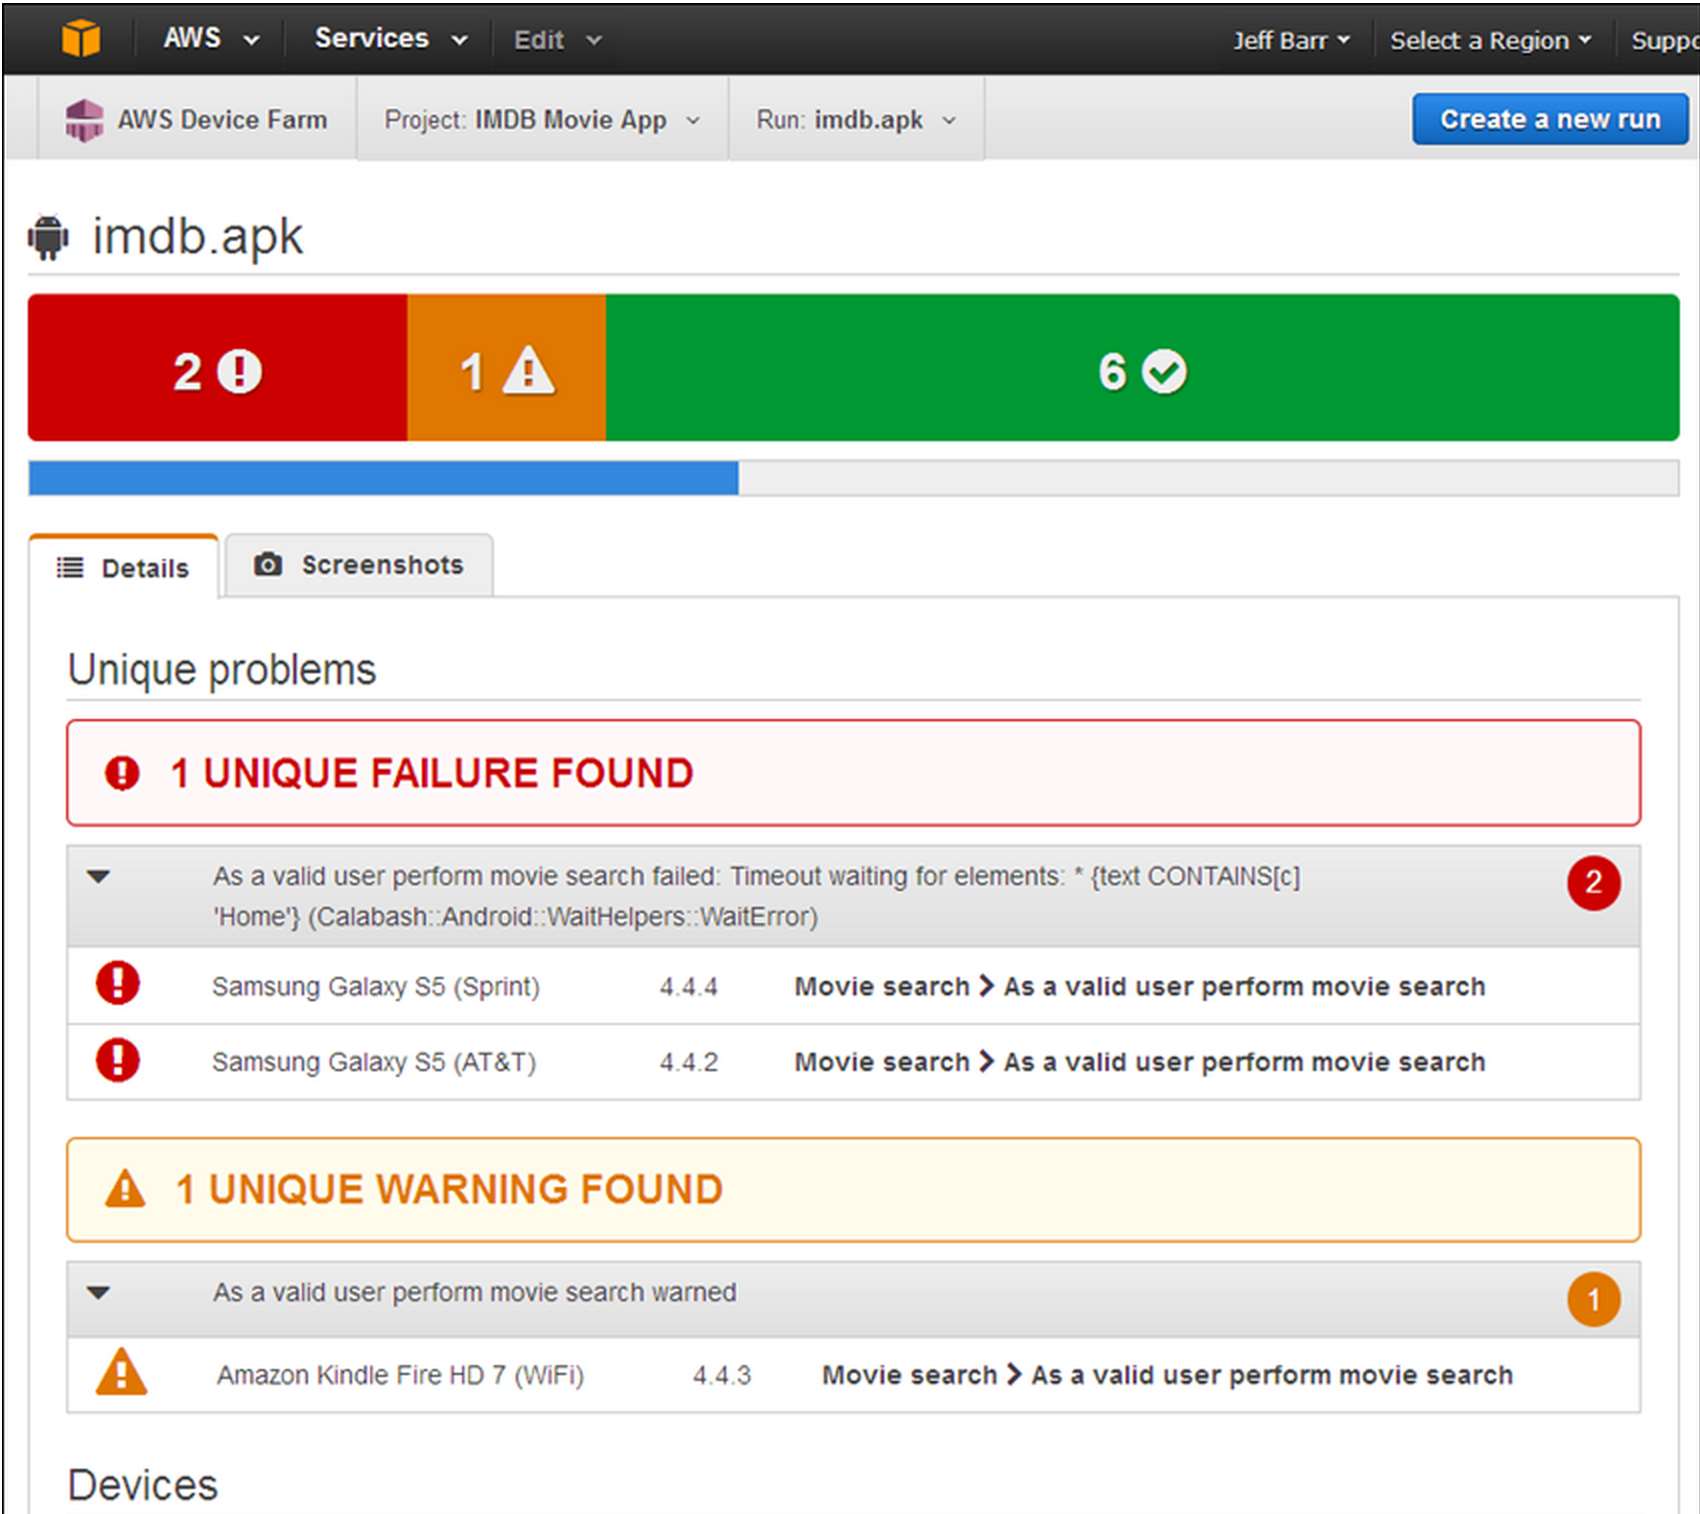Click the blue run progress bar
Image resolution: width=1700 pixels, height=1514 pixels.
coord(383,478)
